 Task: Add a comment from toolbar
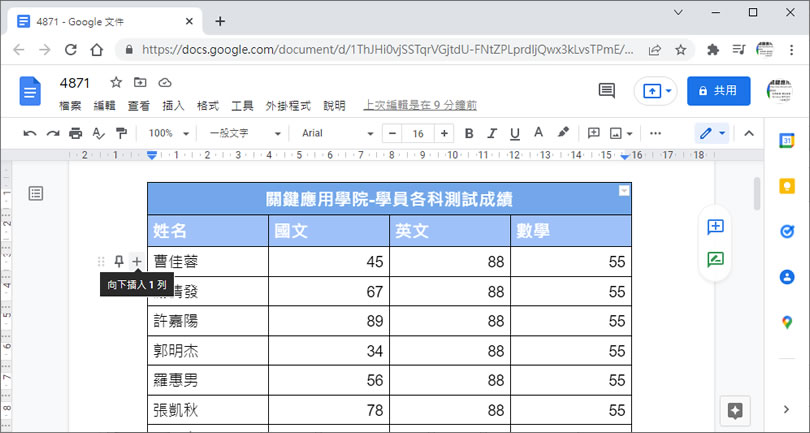pyautogui.click(x=594, y=133)
